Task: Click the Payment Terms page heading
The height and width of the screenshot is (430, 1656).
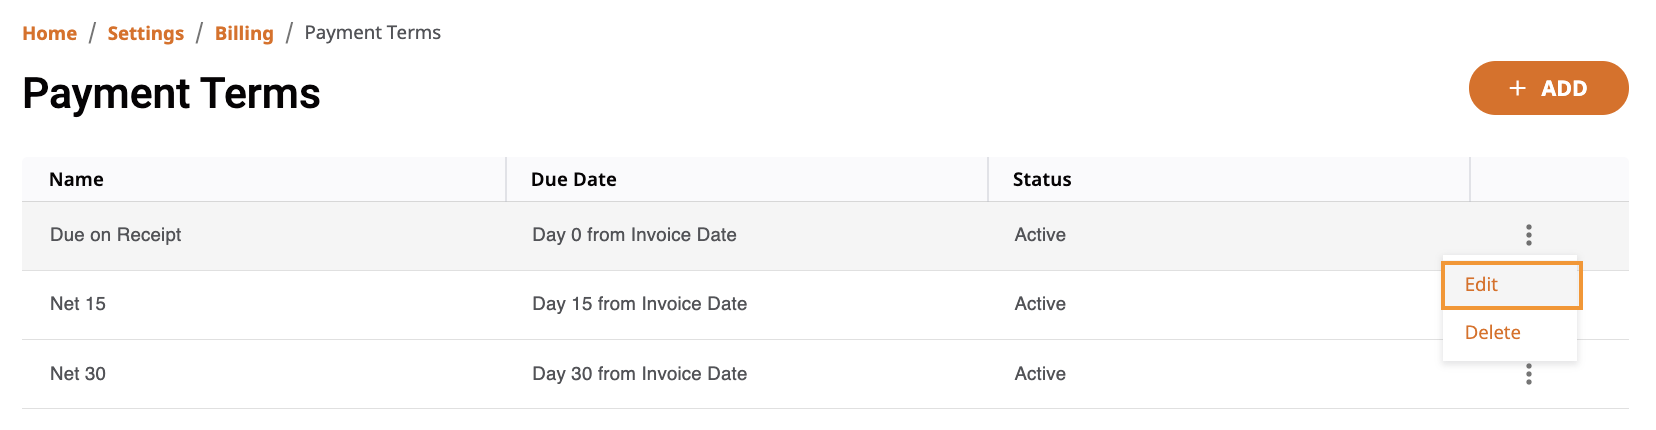Action: coord(171,94)
